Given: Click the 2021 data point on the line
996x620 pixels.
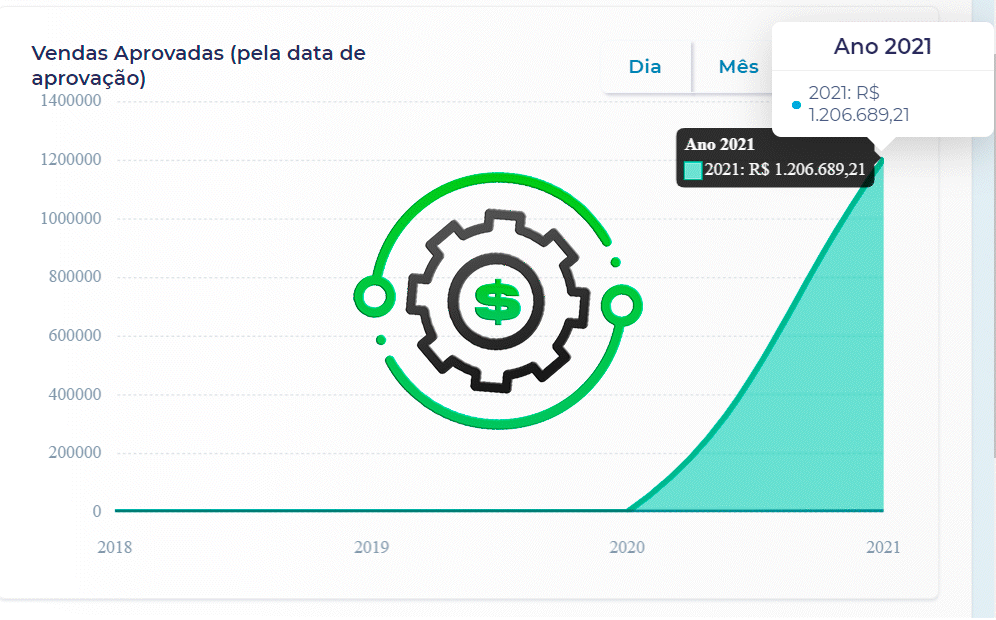Looking at the screenshot, I should 883,158.
